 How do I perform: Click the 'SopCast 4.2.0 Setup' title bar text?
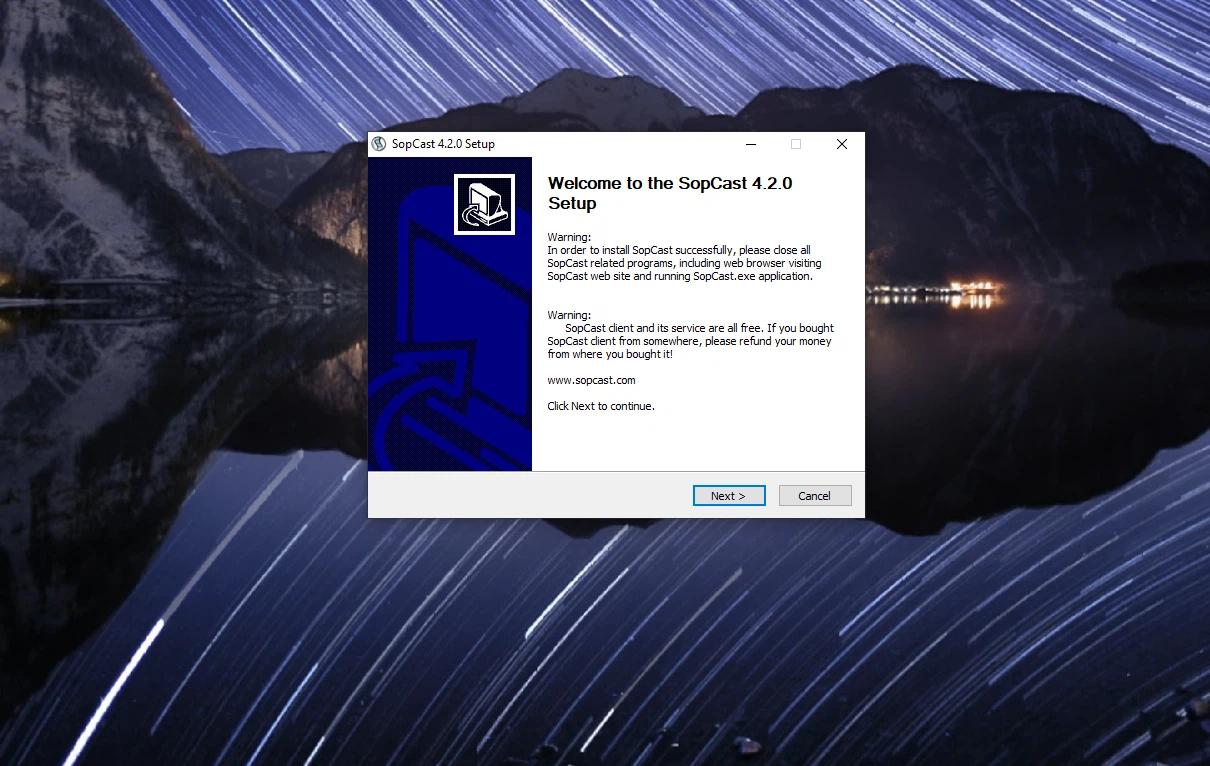(x=443, y=144)
